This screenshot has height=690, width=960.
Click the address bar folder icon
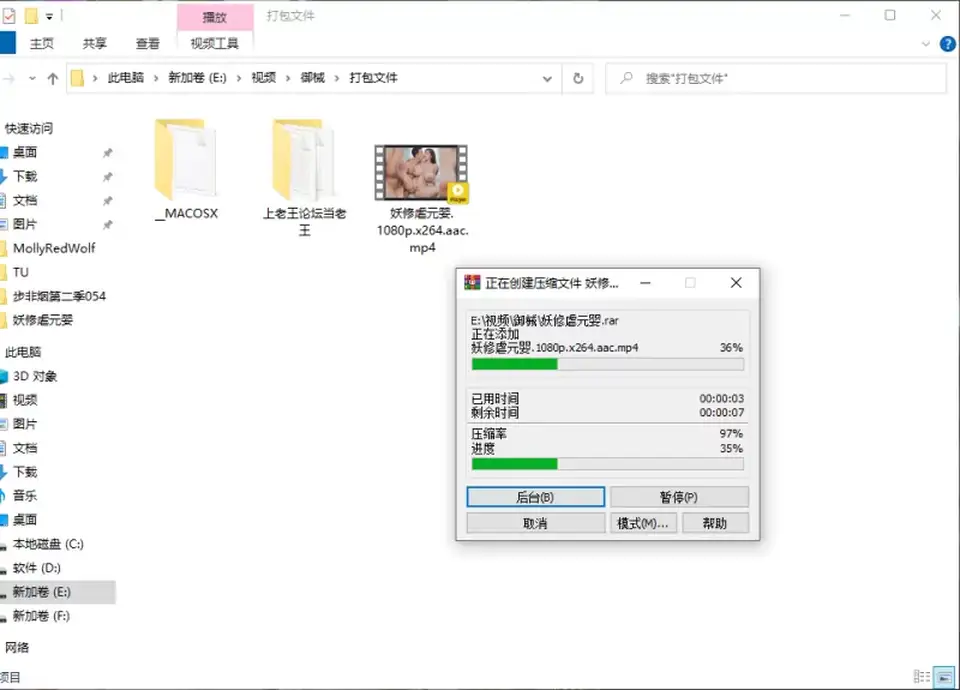(77, 78)
